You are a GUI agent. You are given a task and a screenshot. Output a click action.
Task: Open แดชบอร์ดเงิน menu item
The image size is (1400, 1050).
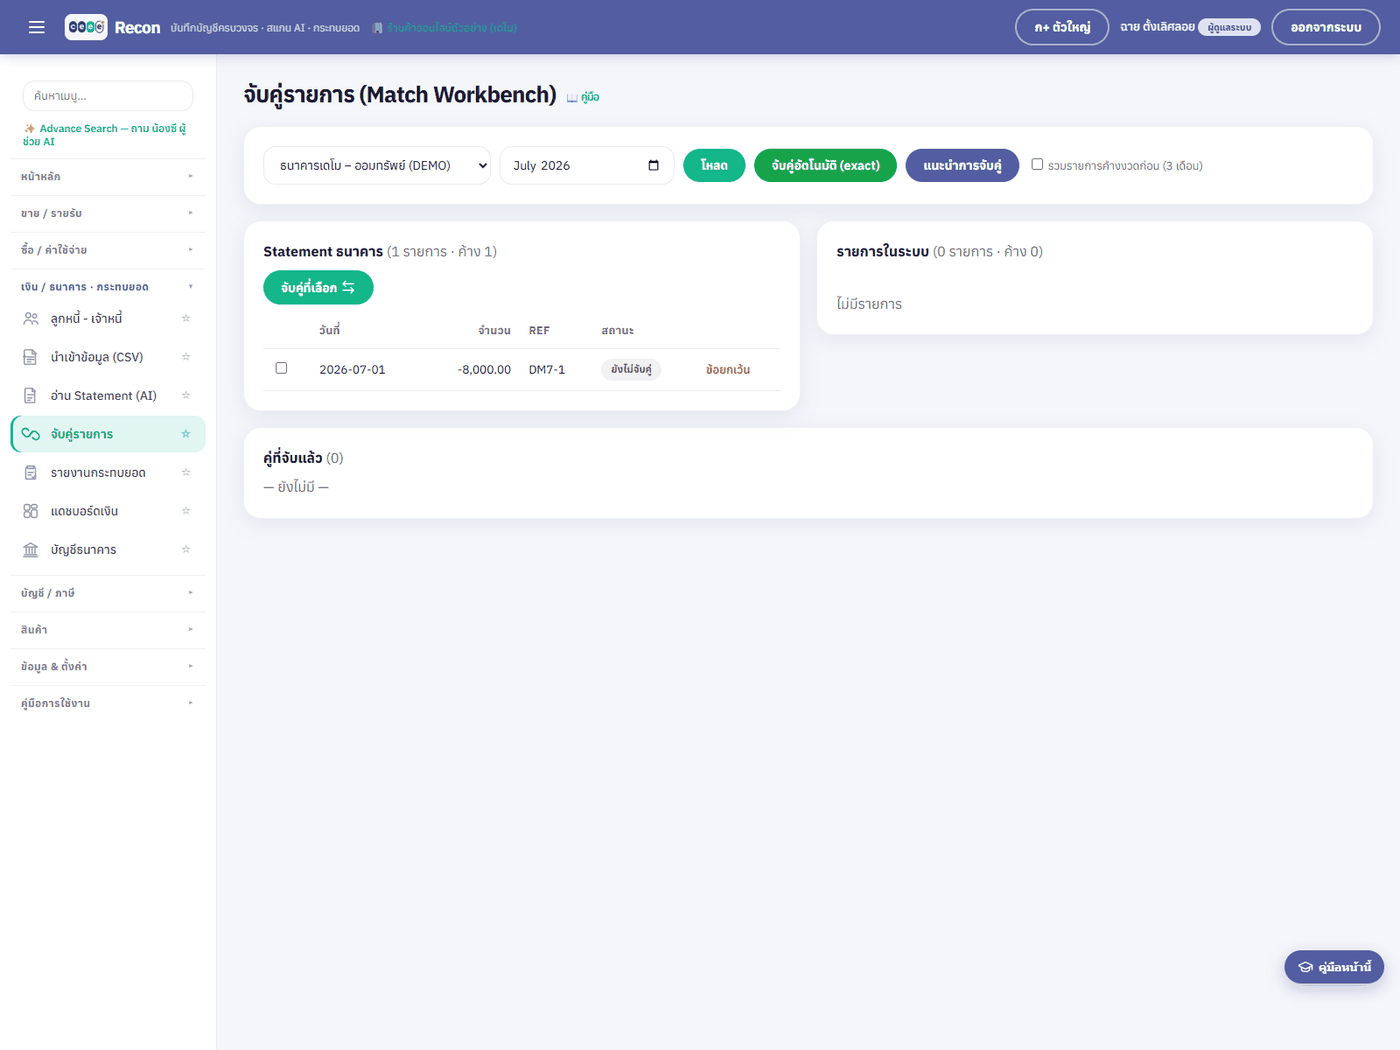(x=108, y=511)
